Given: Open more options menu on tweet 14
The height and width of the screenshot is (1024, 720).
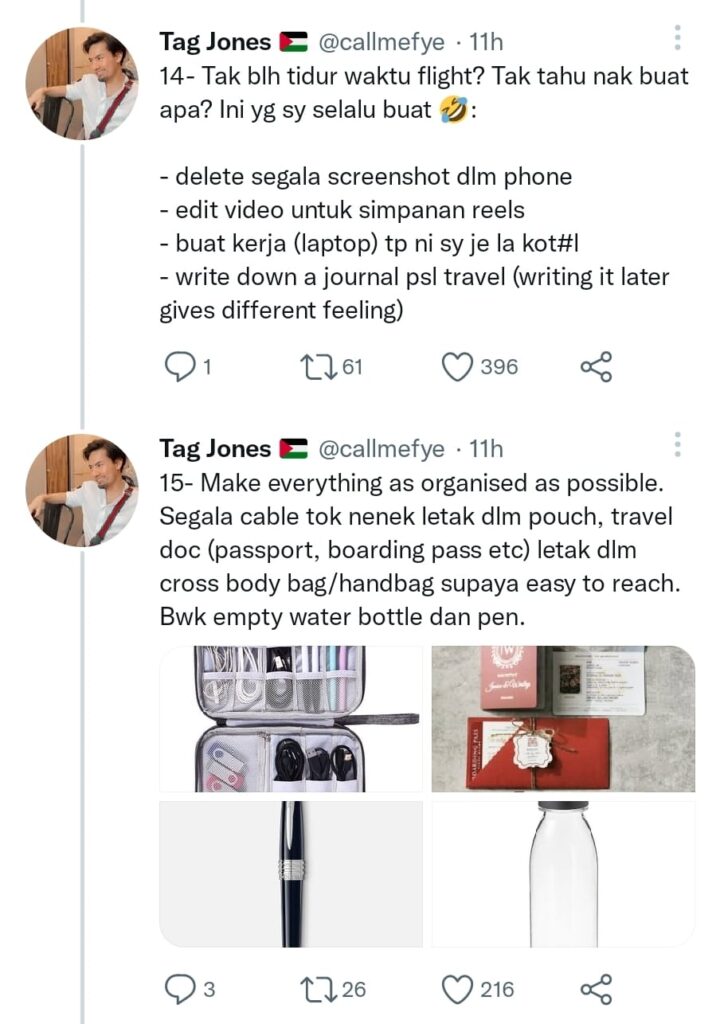Looking at the screenshot, I should tap(678, 38).
